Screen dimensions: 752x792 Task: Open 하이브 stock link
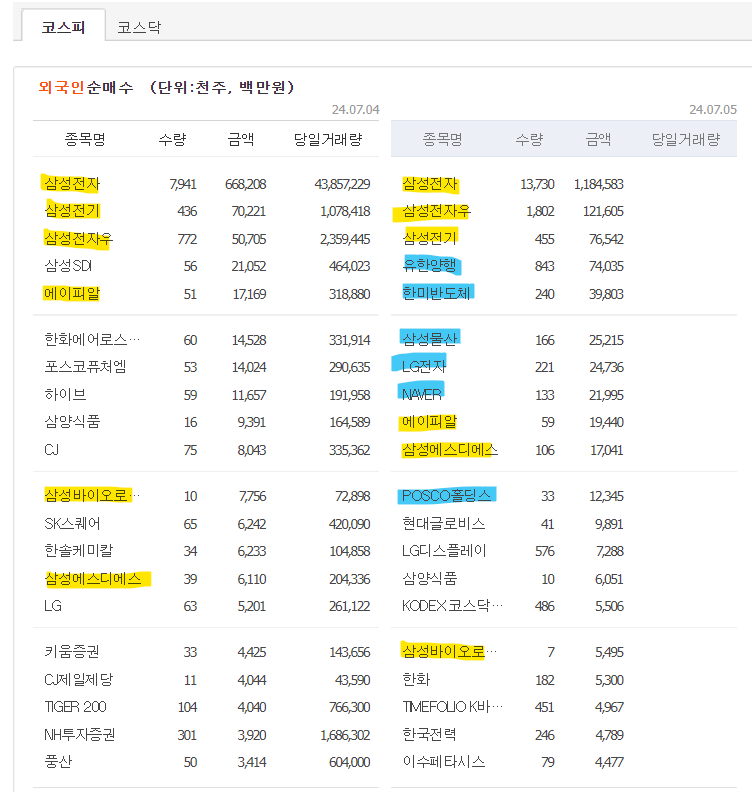tap(65, 394)
